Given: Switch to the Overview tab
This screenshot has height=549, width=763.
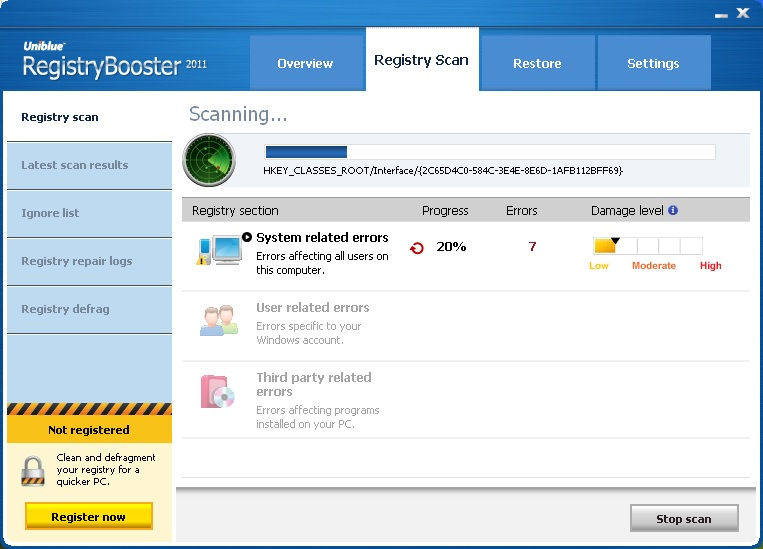Looking at the screenshot, I should (x=305, y=63).
